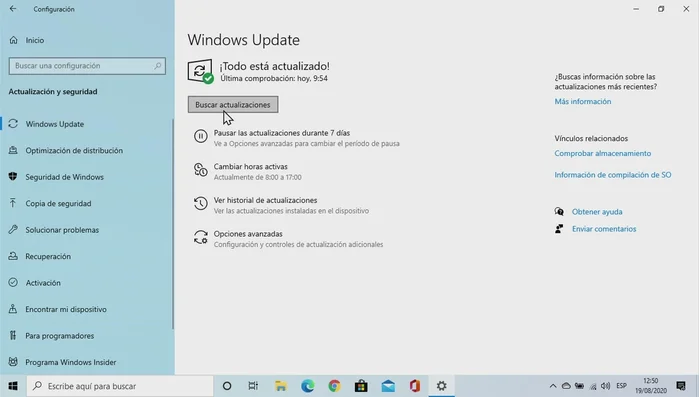The height and width of the screenshot is (397, 699).
Task: Click the network tray icon
Action: [x=593, y=386]
